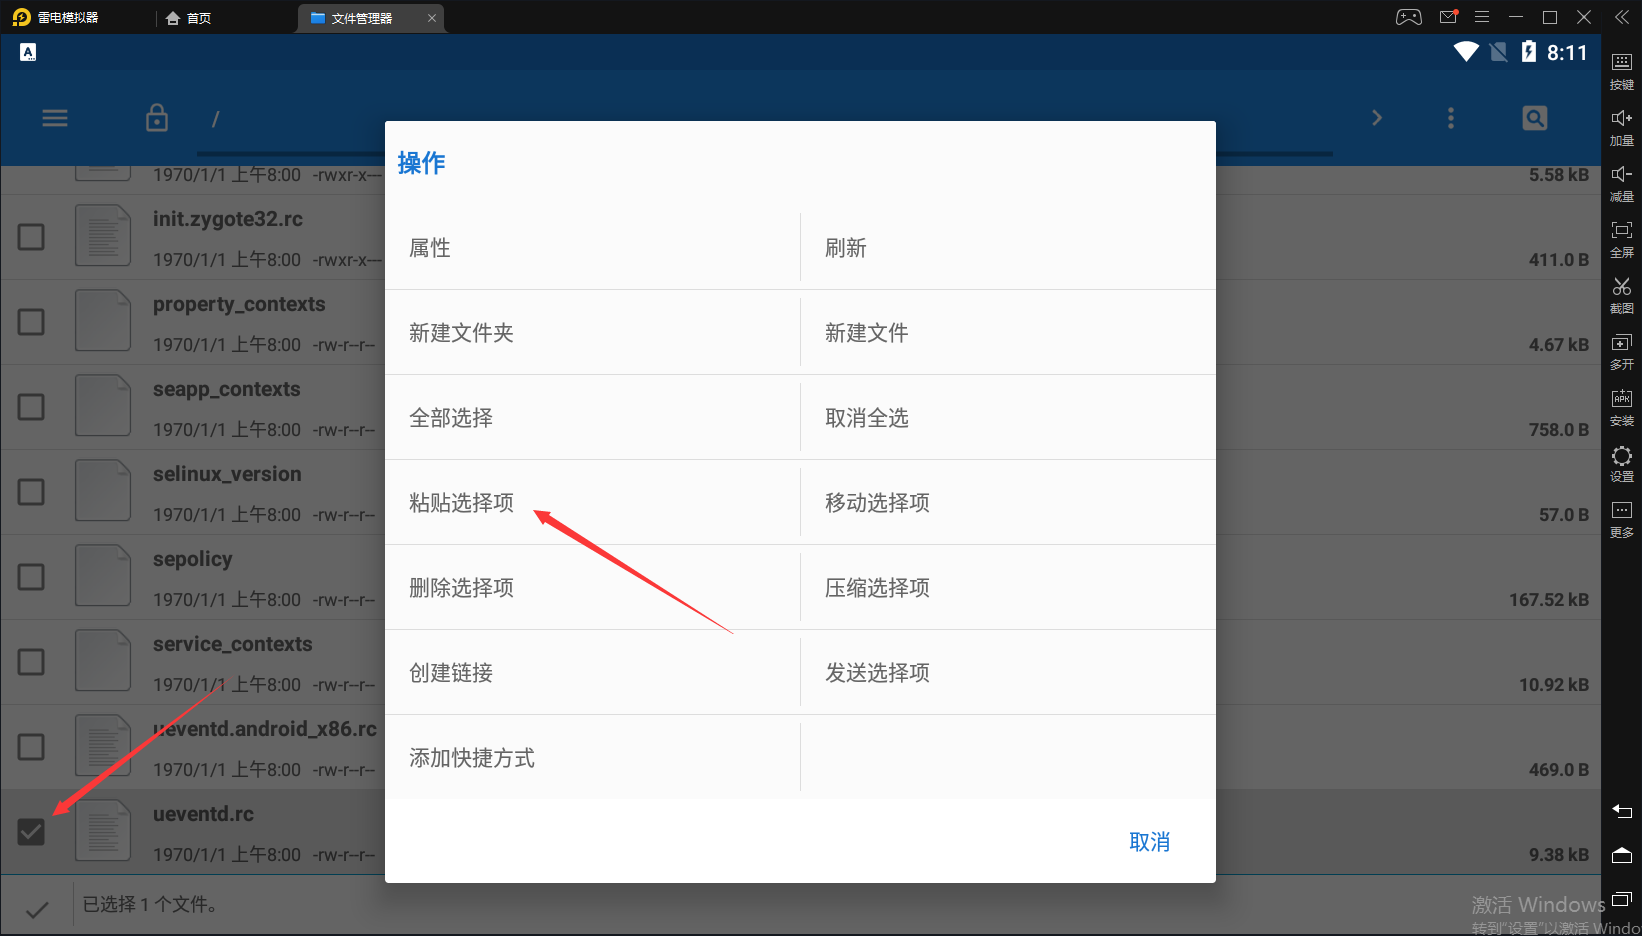Screen dimensions: 1642x936
Task: Click the emulator screenshot scissors icon
Action: tap(1621, 293)
